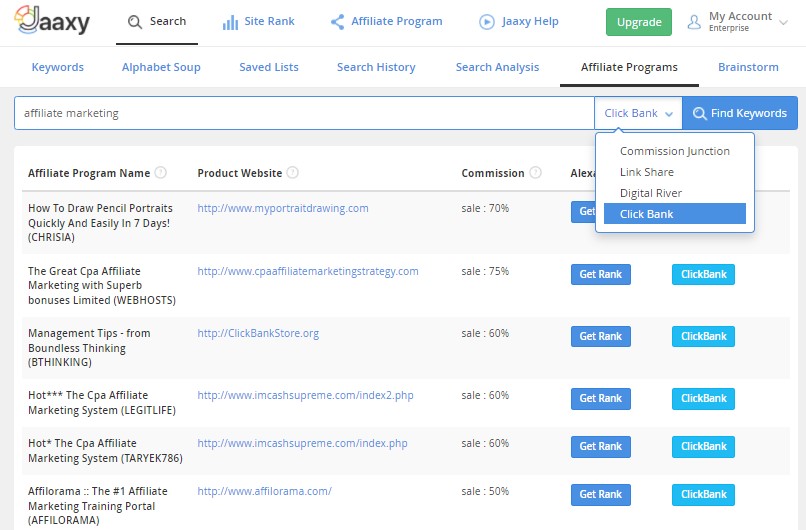The height and width of the screenshot is (530, 806).
Task: Click ClickBank button for BTHINKING program
Action: pos(703,337)
